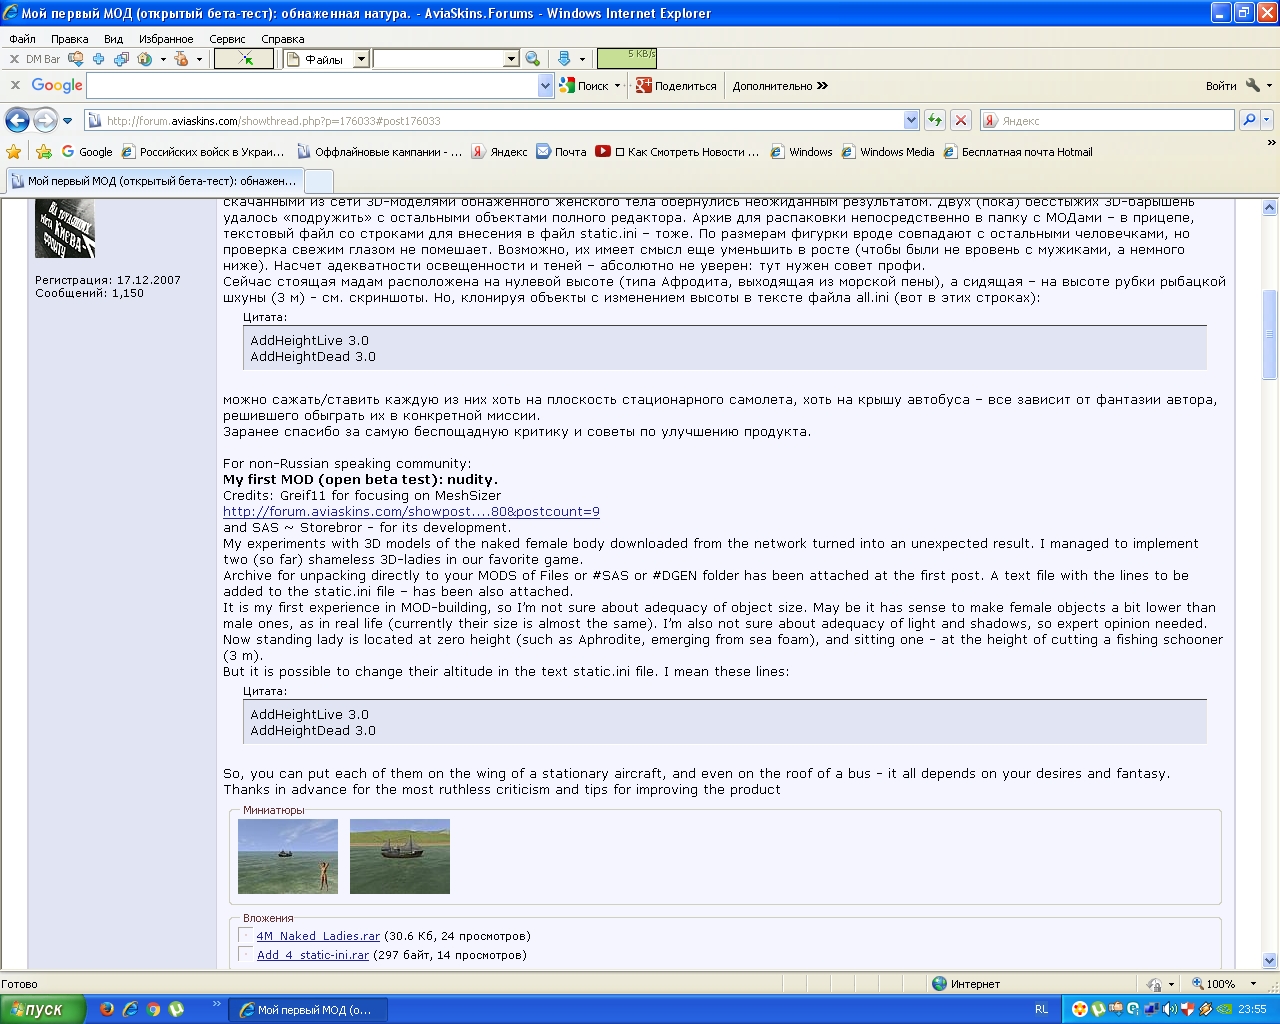Screen dimensions: 1280x1024
Task: Open the Яндекс favorites bar bookmark
Action: 499,152
